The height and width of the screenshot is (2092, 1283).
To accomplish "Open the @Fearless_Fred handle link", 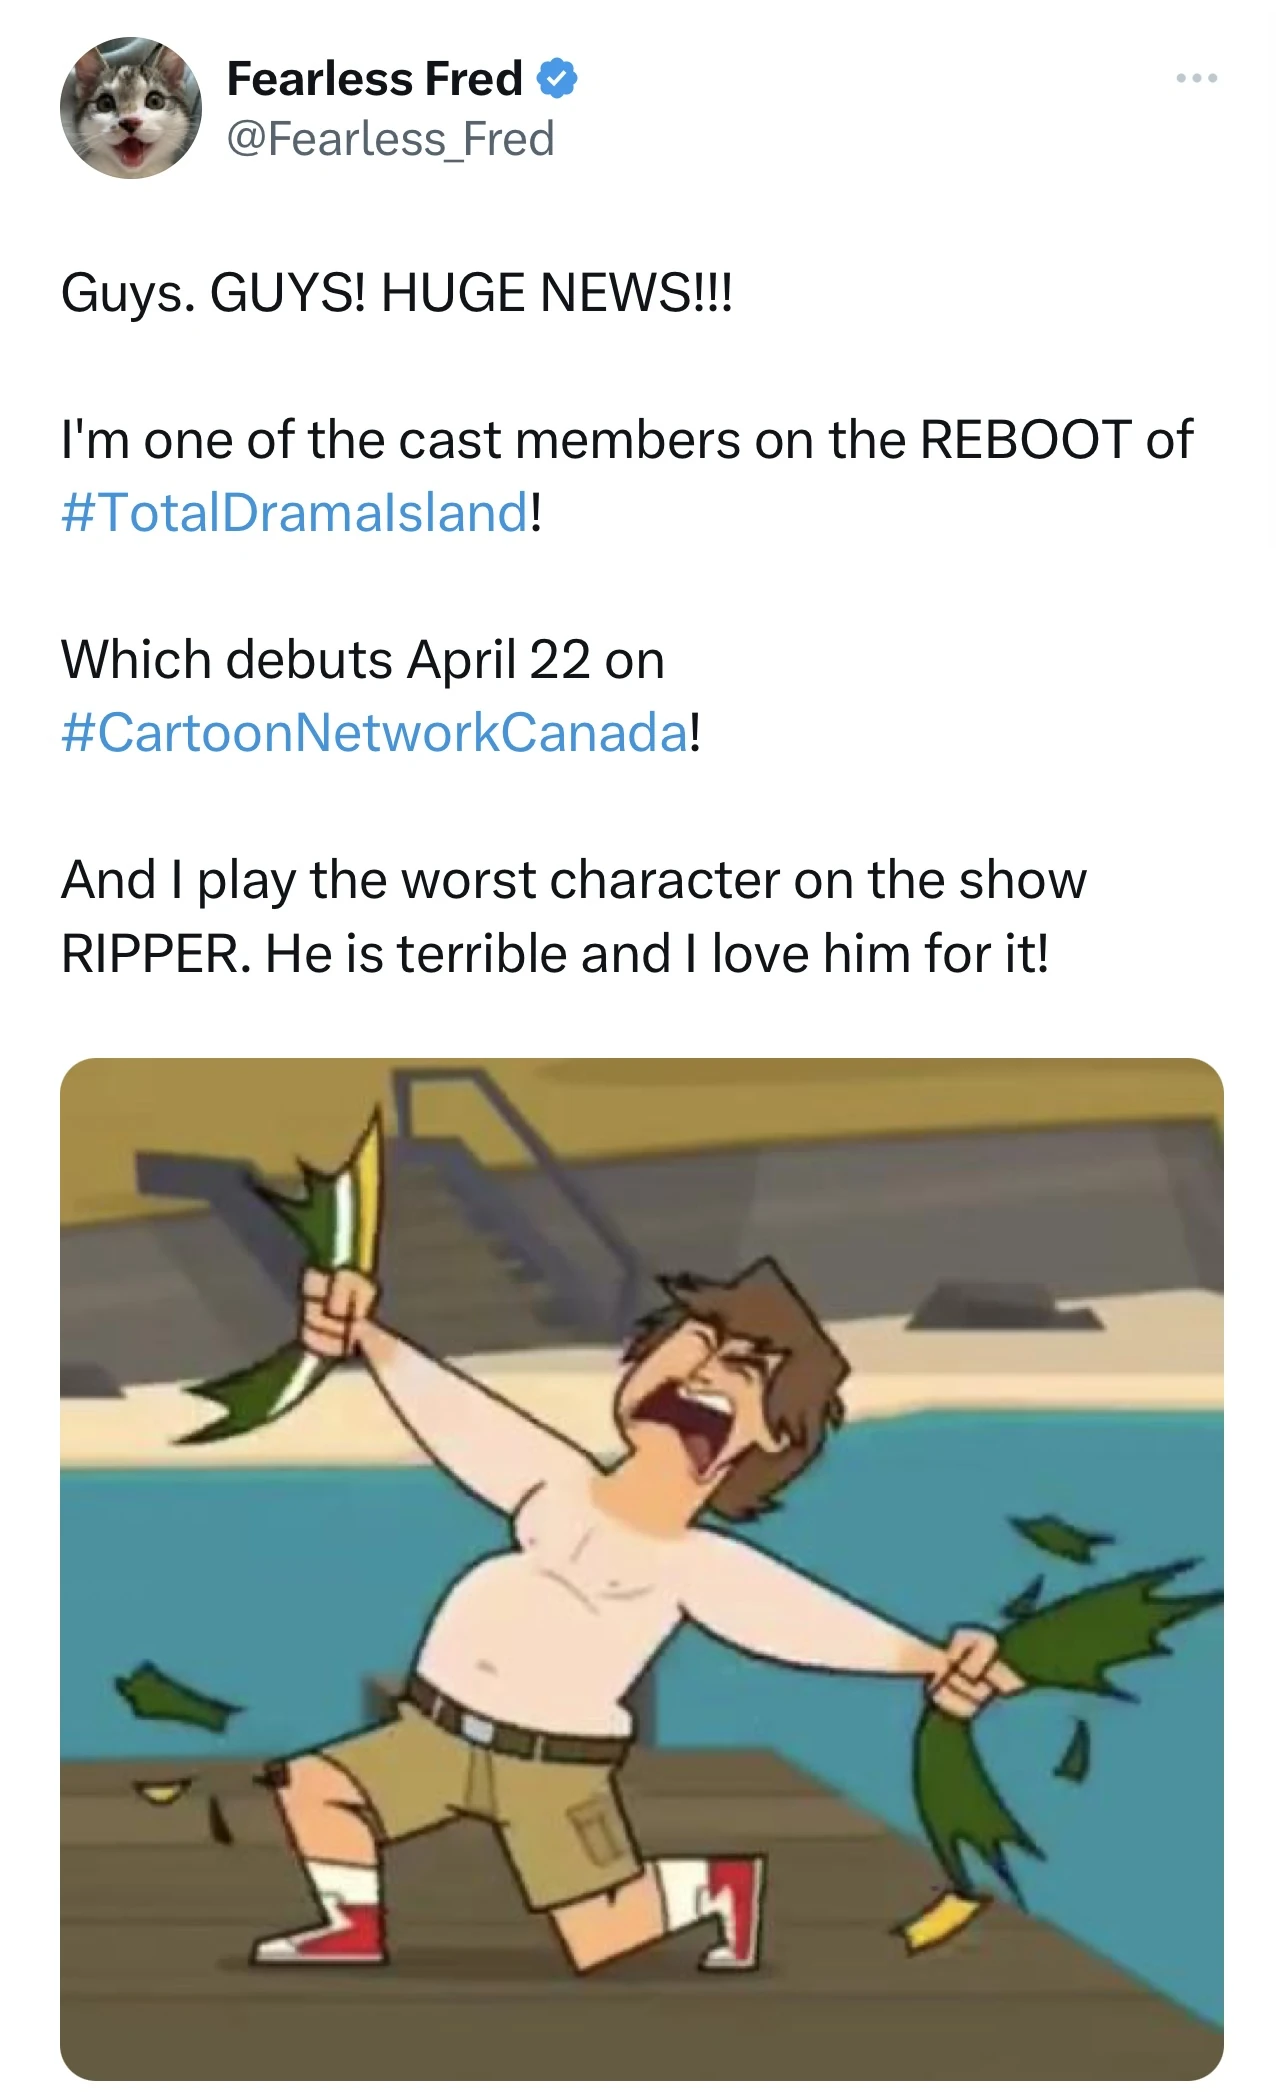I will (390, 139).
